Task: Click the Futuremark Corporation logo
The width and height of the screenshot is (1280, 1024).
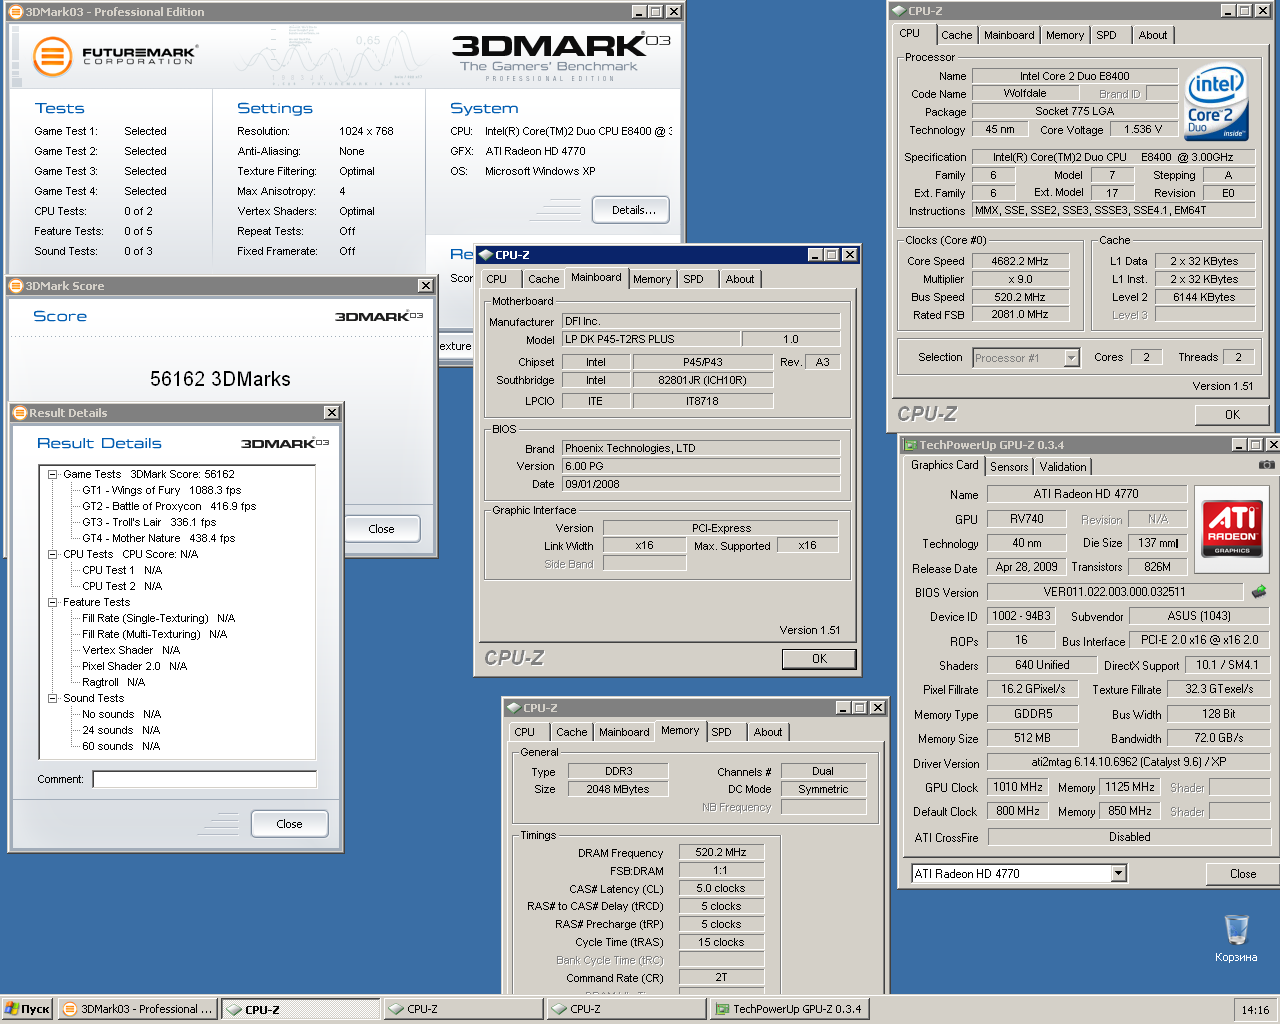Action: (x=114, y=56)
